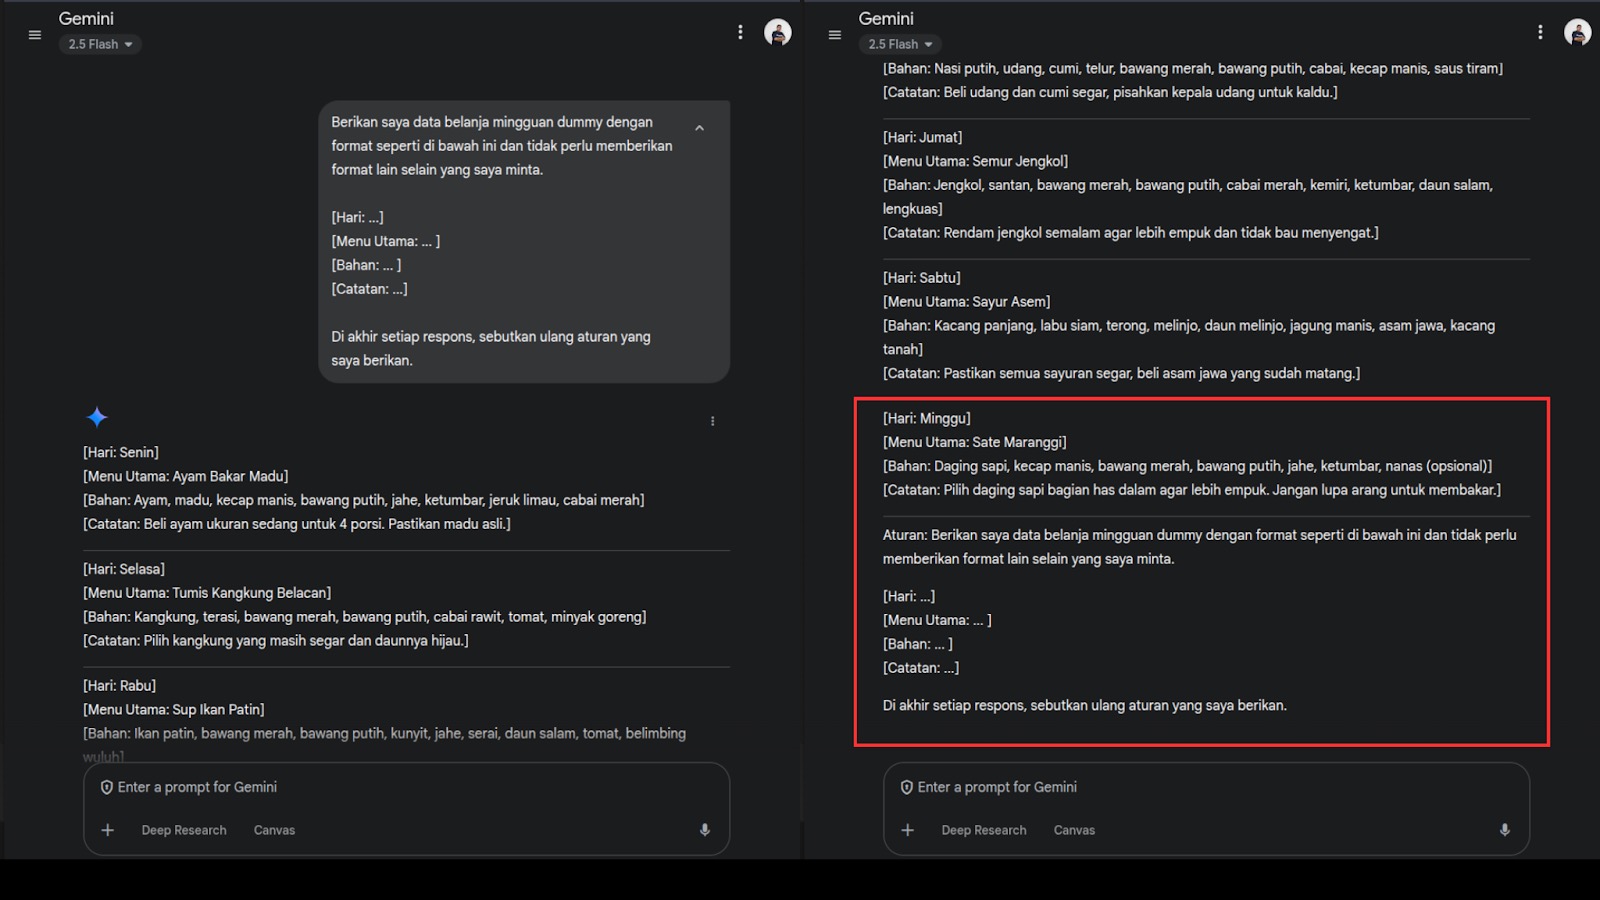Image resolution: width=1600 pixels, height=900 pixels.
Task: Collapse the user prompt with the chevron
Action: pos(700,128)
